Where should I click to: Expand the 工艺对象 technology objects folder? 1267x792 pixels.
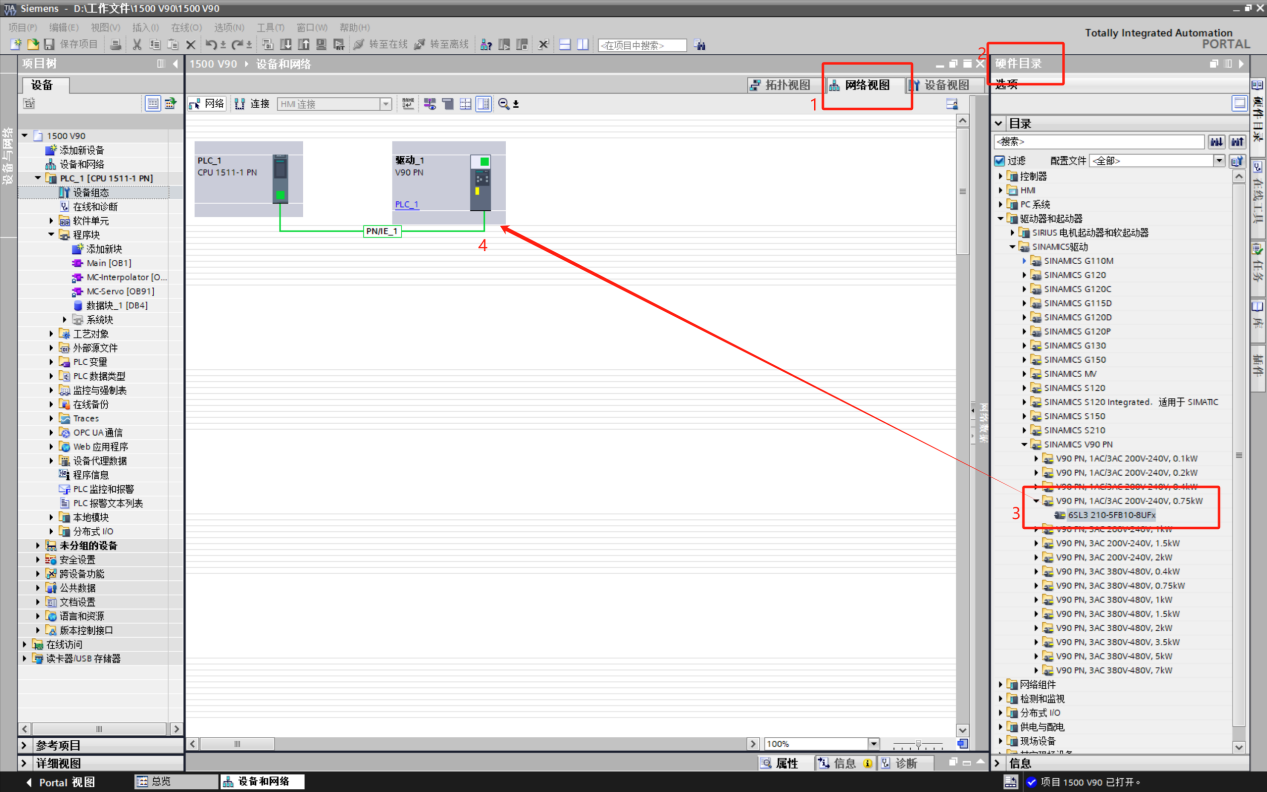pos(52,334)
